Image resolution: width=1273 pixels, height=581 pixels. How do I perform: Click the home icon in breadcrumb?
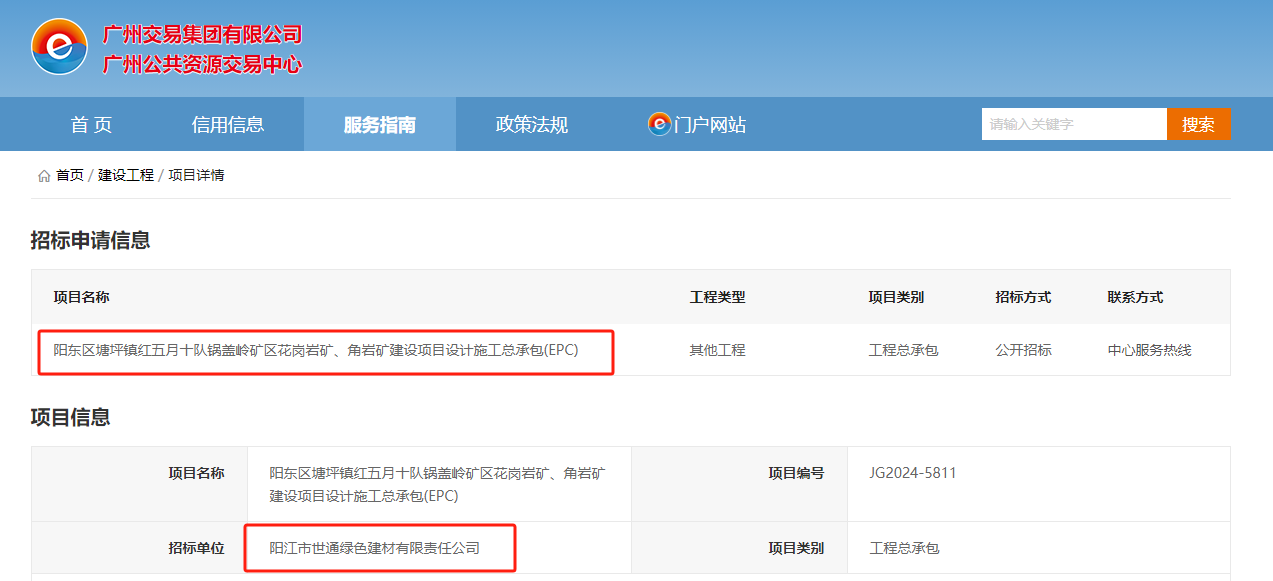click(x=43, y=176)
